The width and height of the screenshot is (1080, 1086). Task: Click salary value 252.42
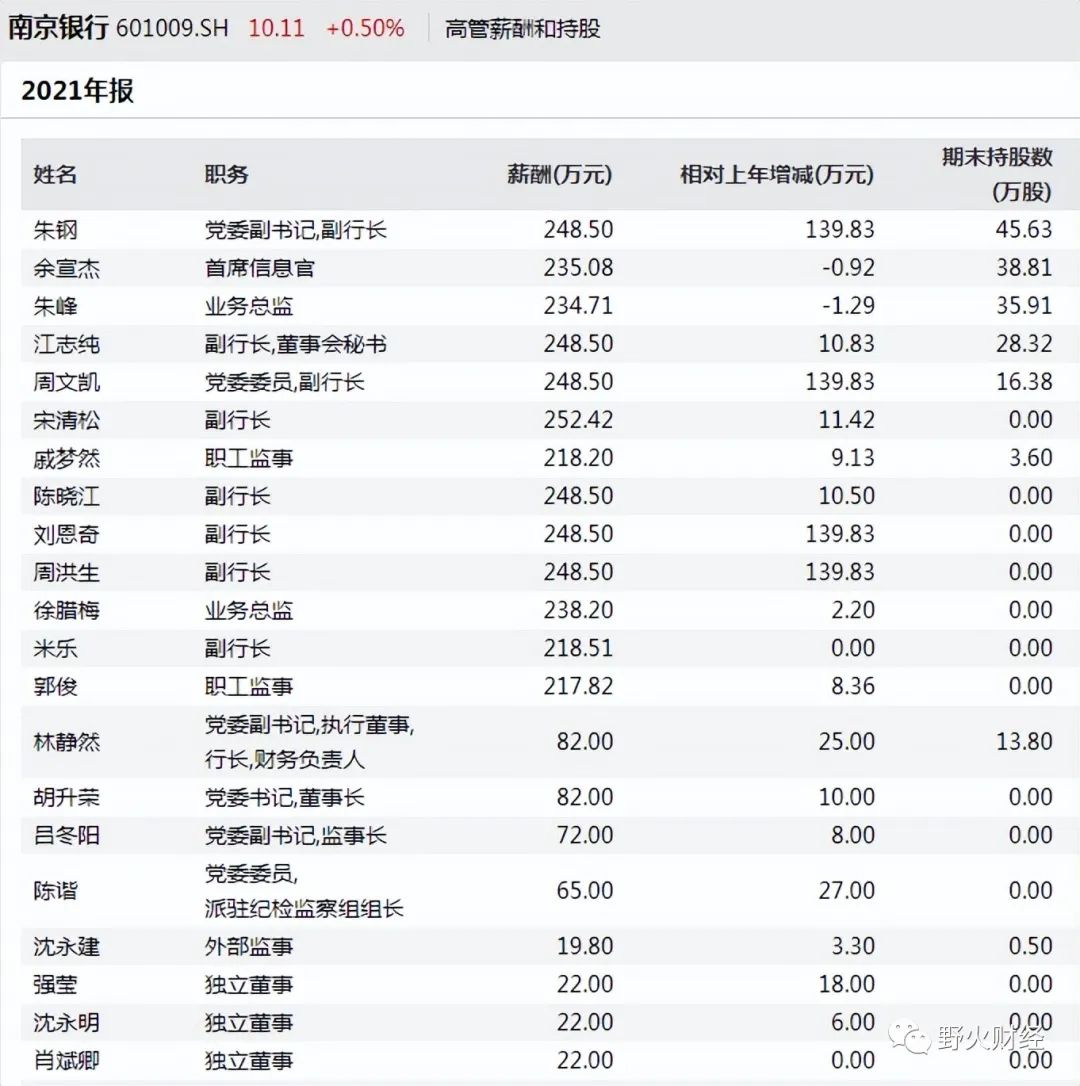(x=578, y=420)
